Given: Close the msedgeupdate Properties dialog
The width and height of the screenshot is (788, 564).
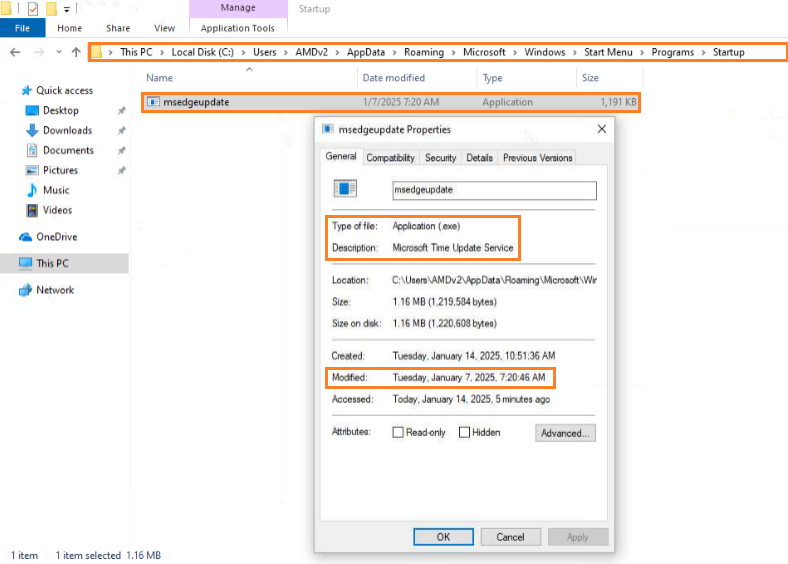Looking at the screenshot, I should [602, 129].
